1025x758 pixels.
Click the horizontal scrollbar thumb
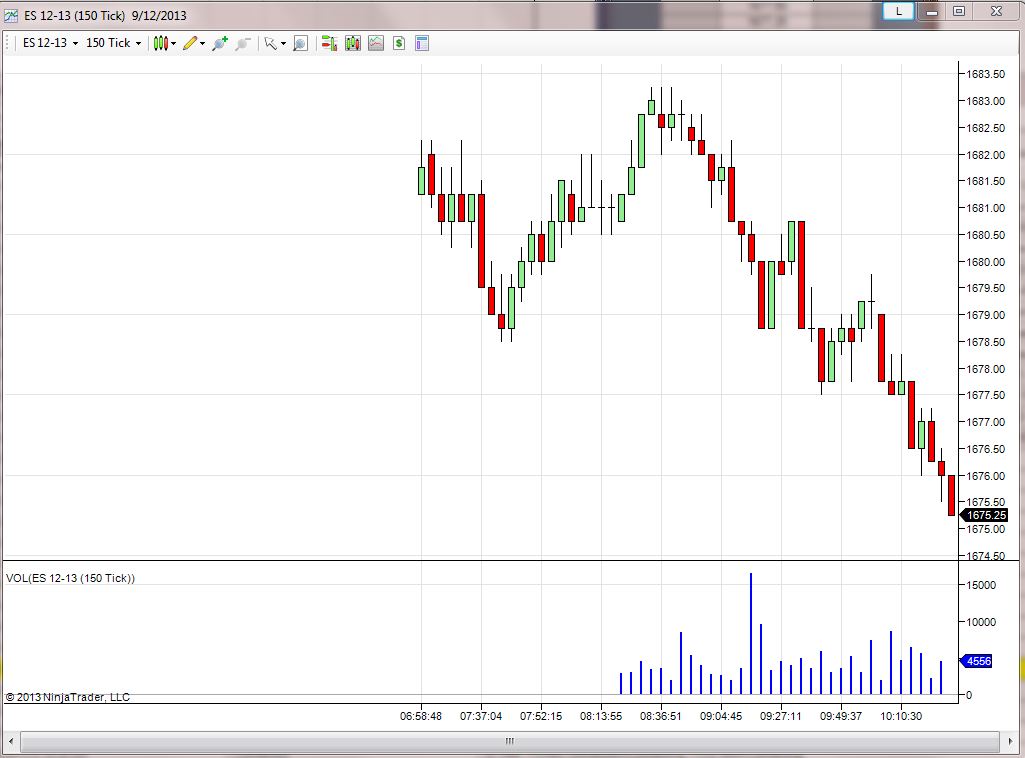[510, 741]
